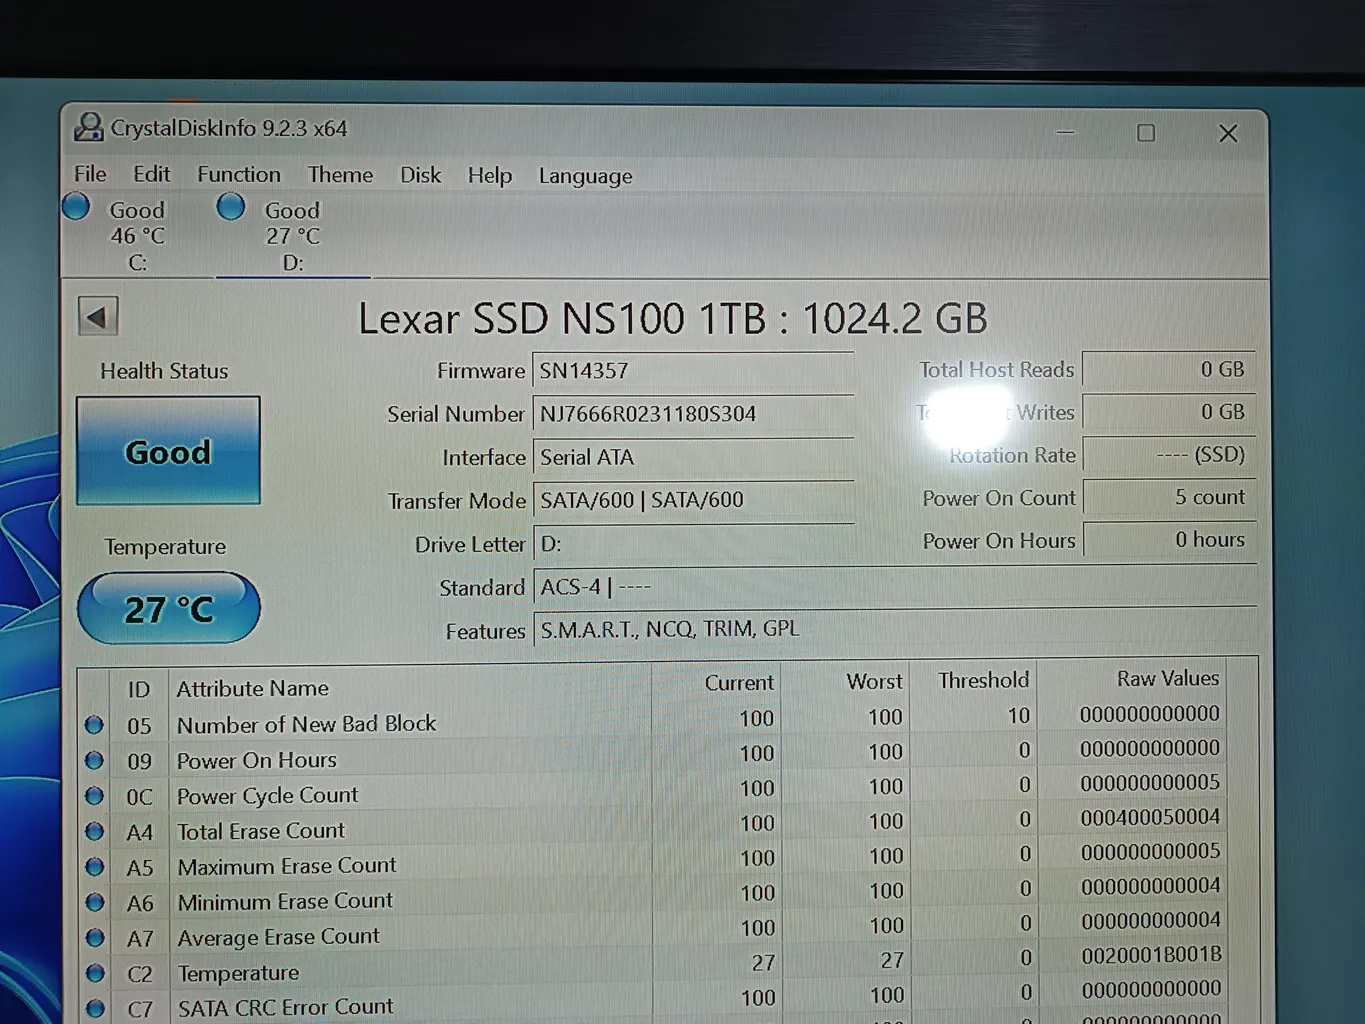Select the Power Cycle Count attribute name

pos(267,795)
